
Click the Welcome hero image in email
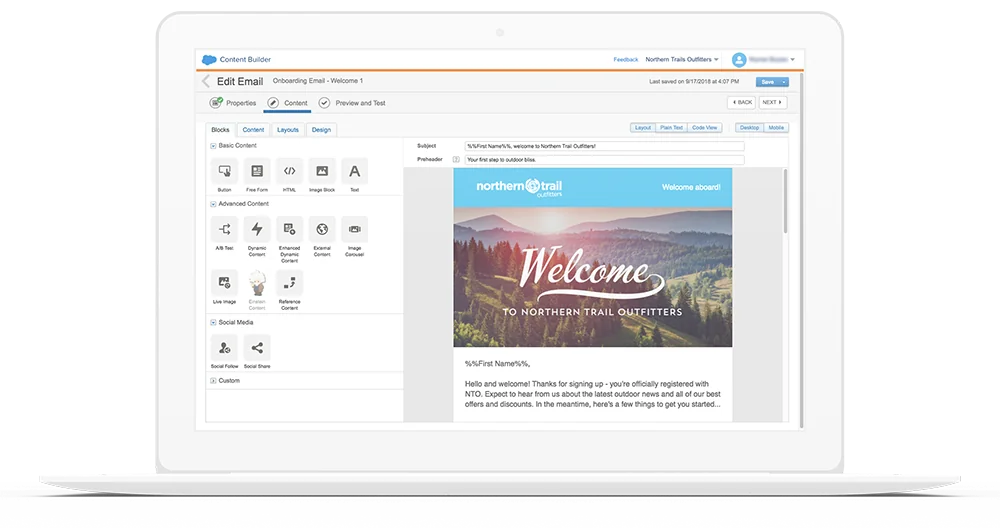coord(592,277)
